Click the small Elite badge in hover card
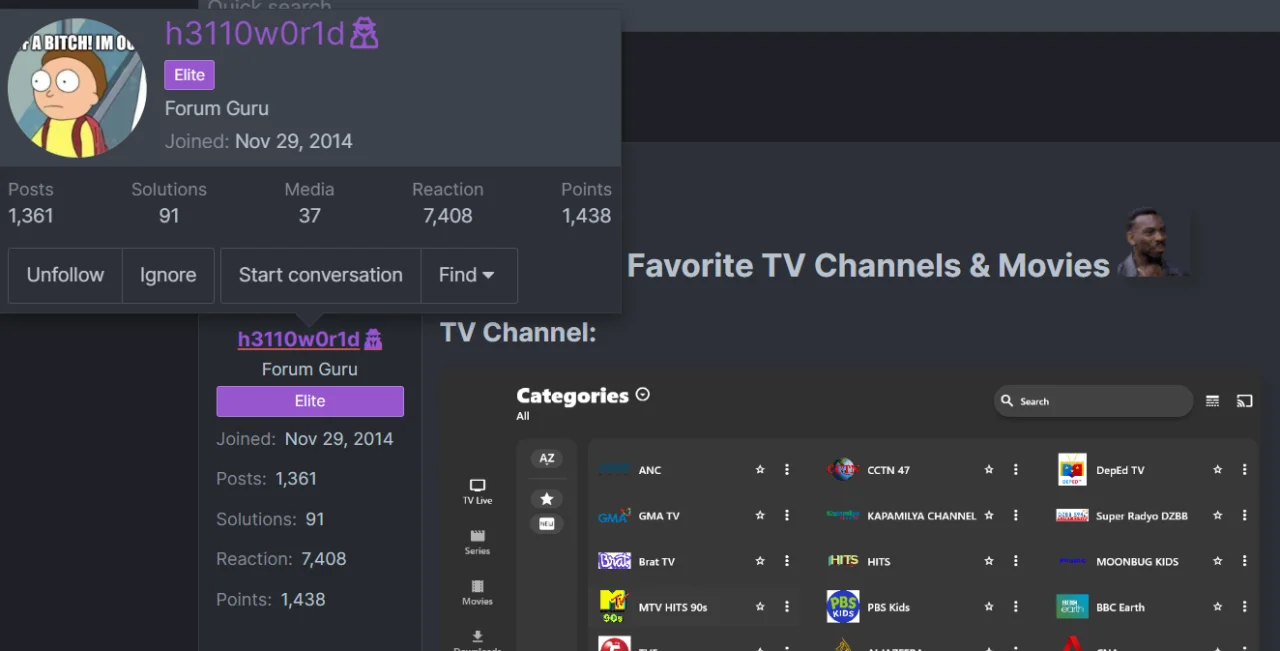Viewport: 1280px width, 651px height. (189, 75)
